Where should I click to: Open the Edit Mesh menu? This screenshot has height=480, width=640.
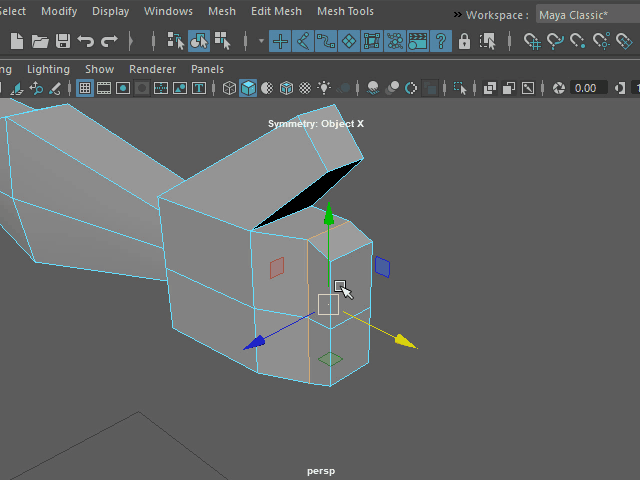click(x=276, y=11)
